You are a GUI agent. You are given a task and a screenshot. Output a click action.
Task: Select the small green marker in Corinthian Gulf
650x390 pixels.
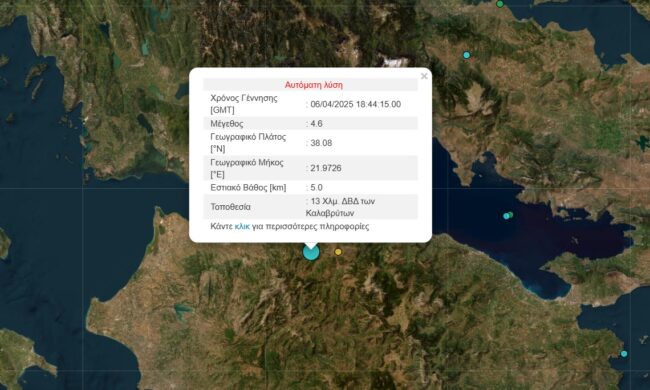click(511, 214)
